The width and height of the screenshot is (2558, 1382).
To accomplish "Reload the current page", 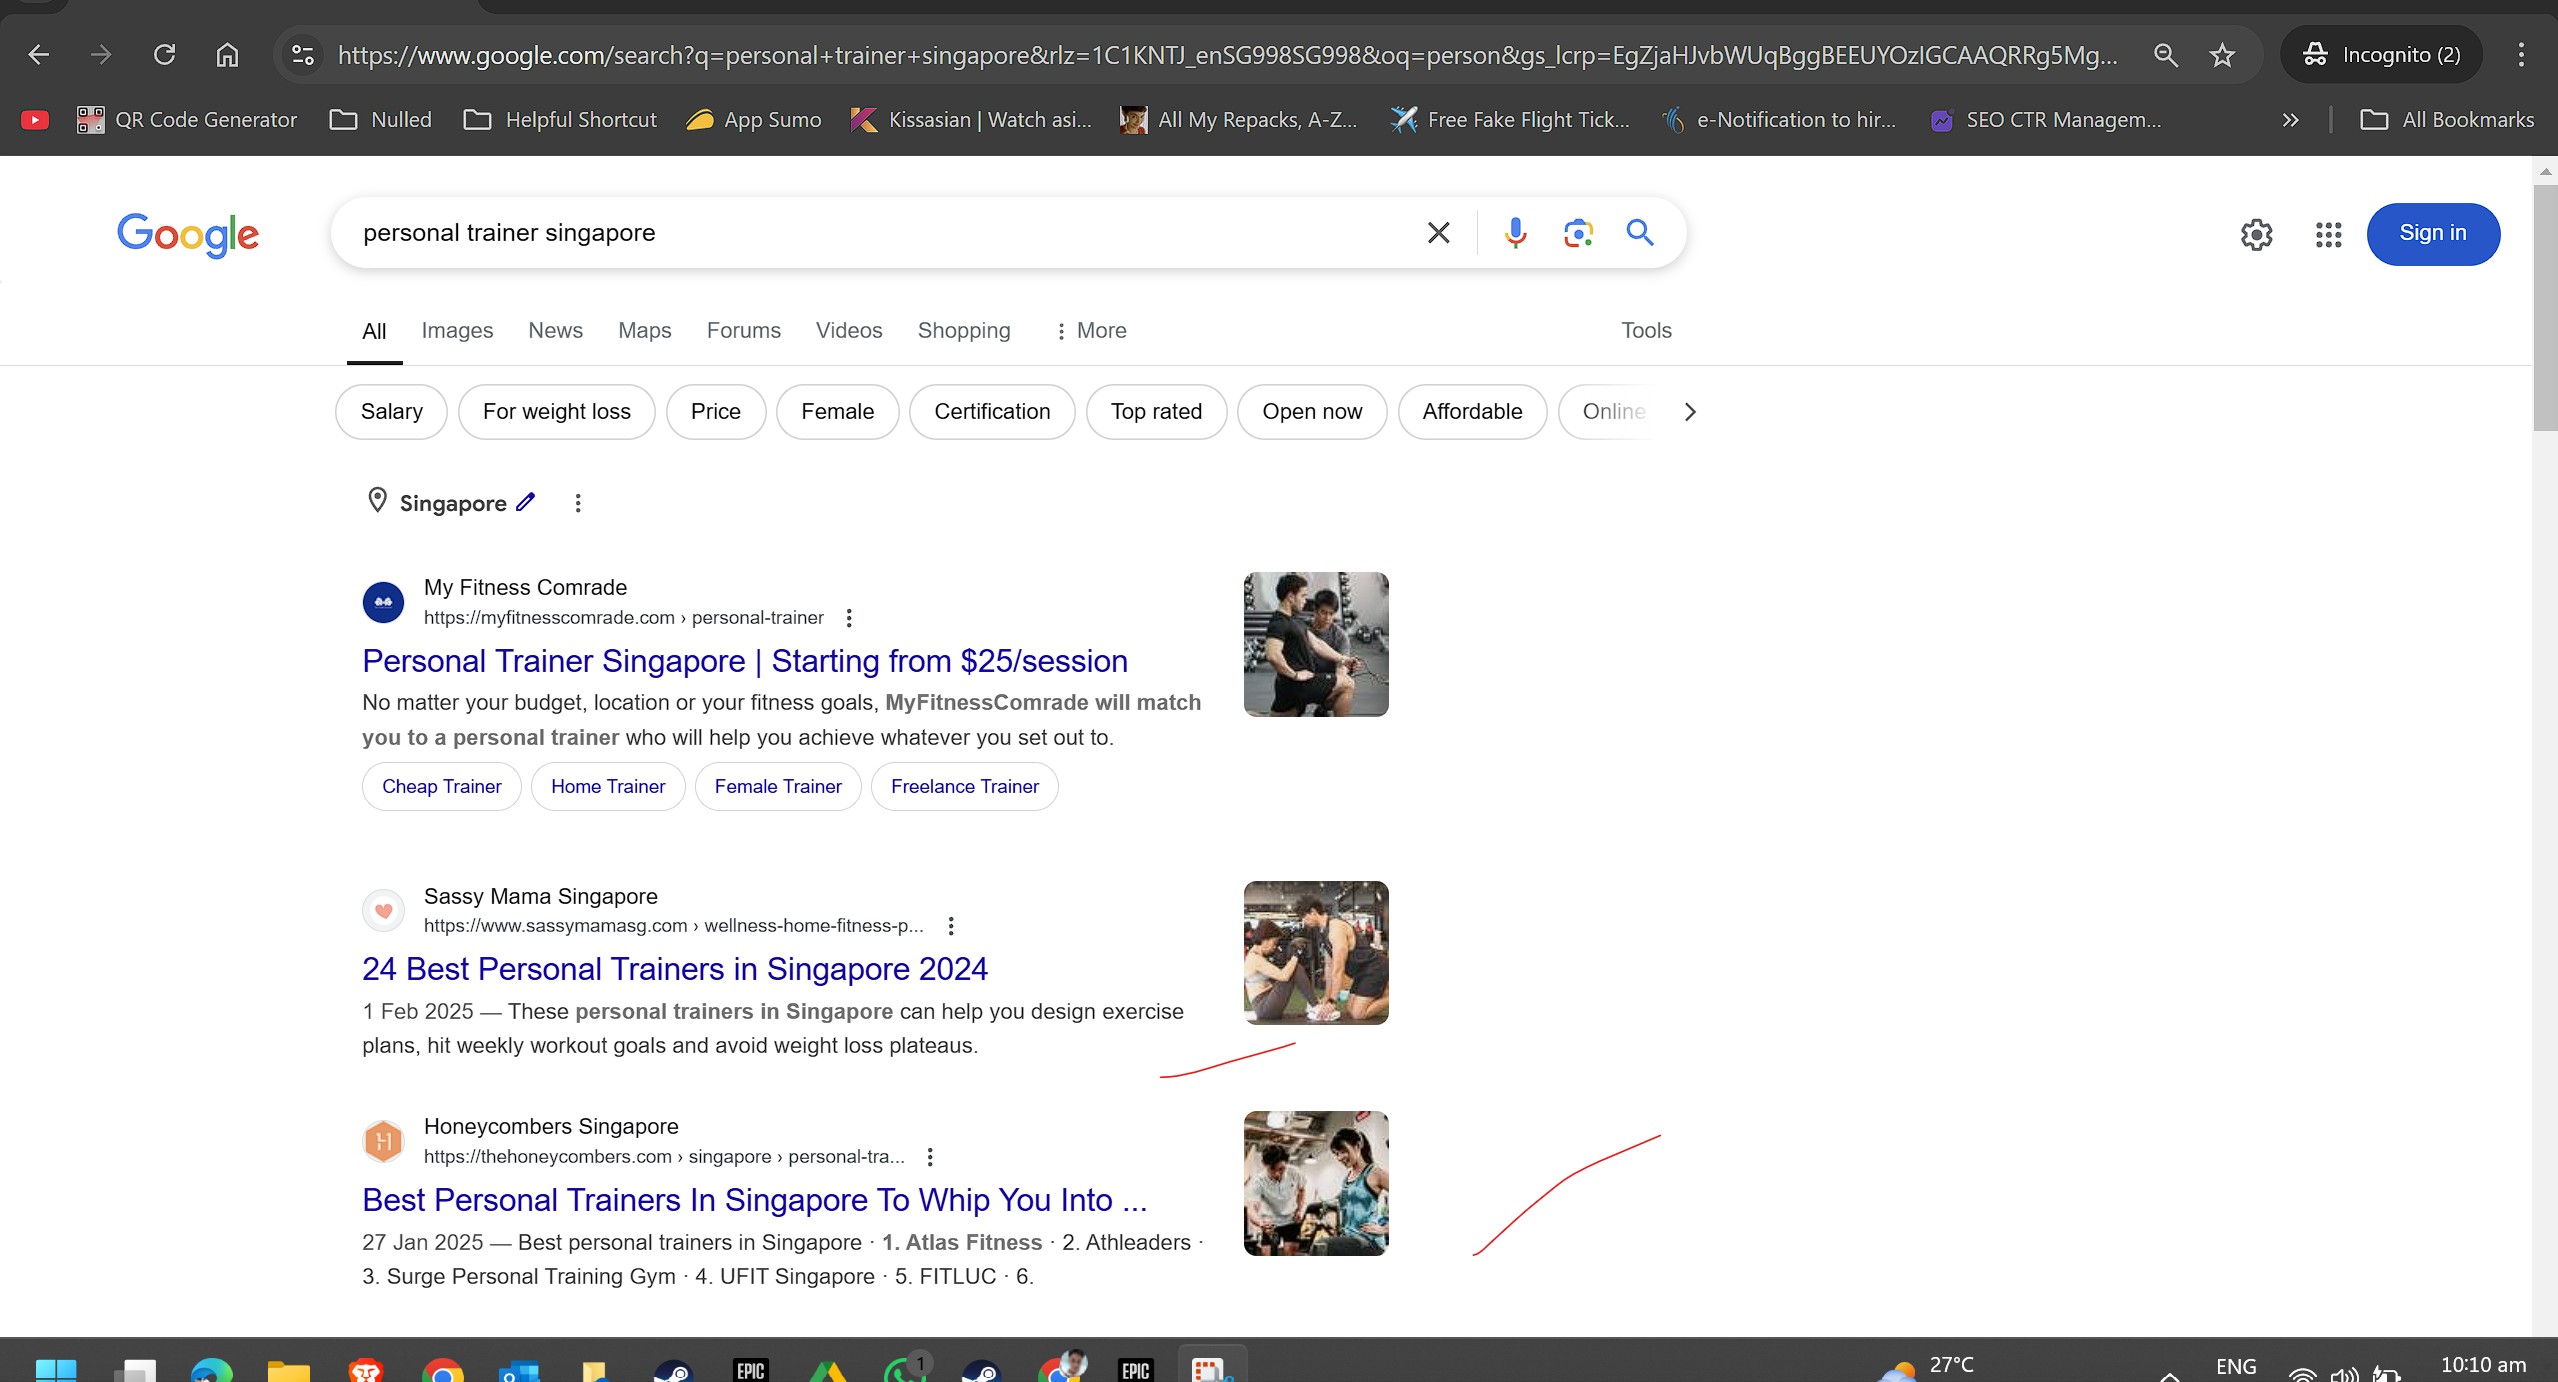I will (x=164, y=54).
